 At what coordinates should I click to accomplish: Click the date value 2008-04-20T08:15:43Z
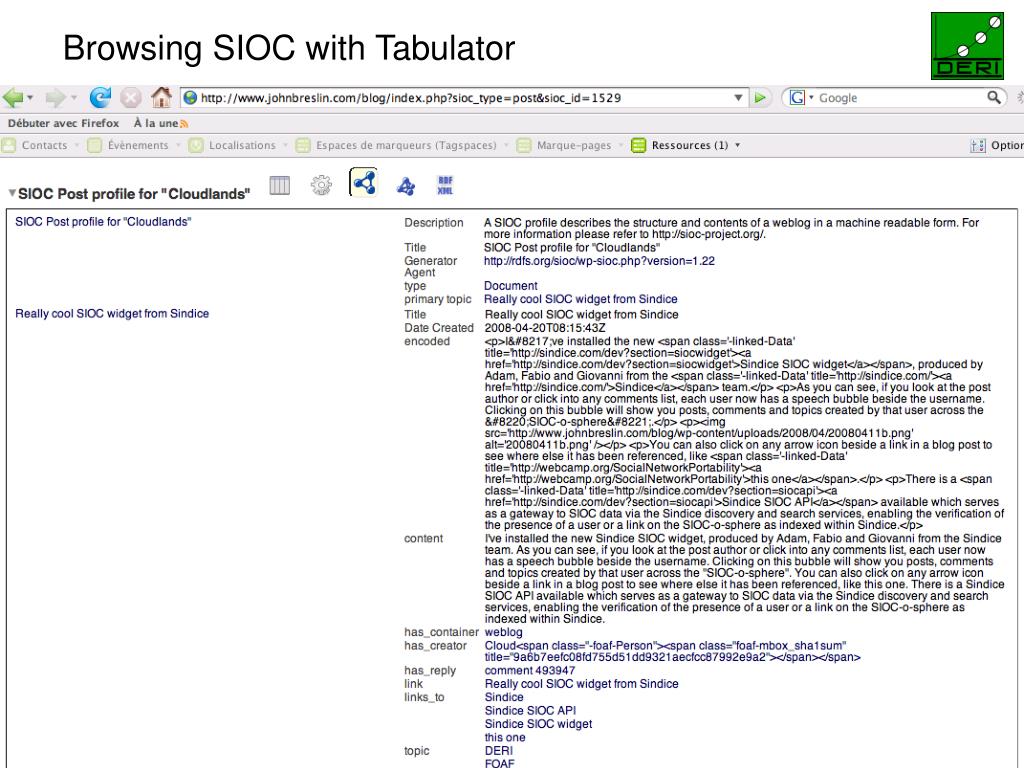point(545,328)
